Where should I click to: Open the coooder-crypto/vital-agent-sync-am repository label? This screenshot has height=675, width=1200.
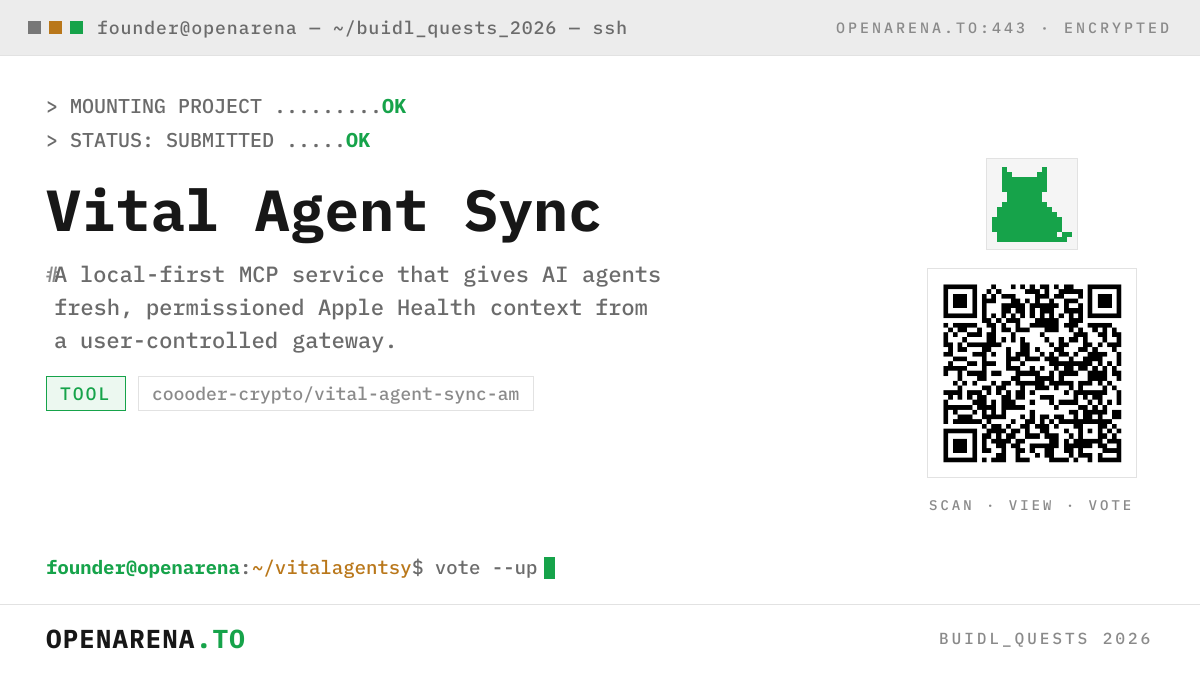[336, 394]
